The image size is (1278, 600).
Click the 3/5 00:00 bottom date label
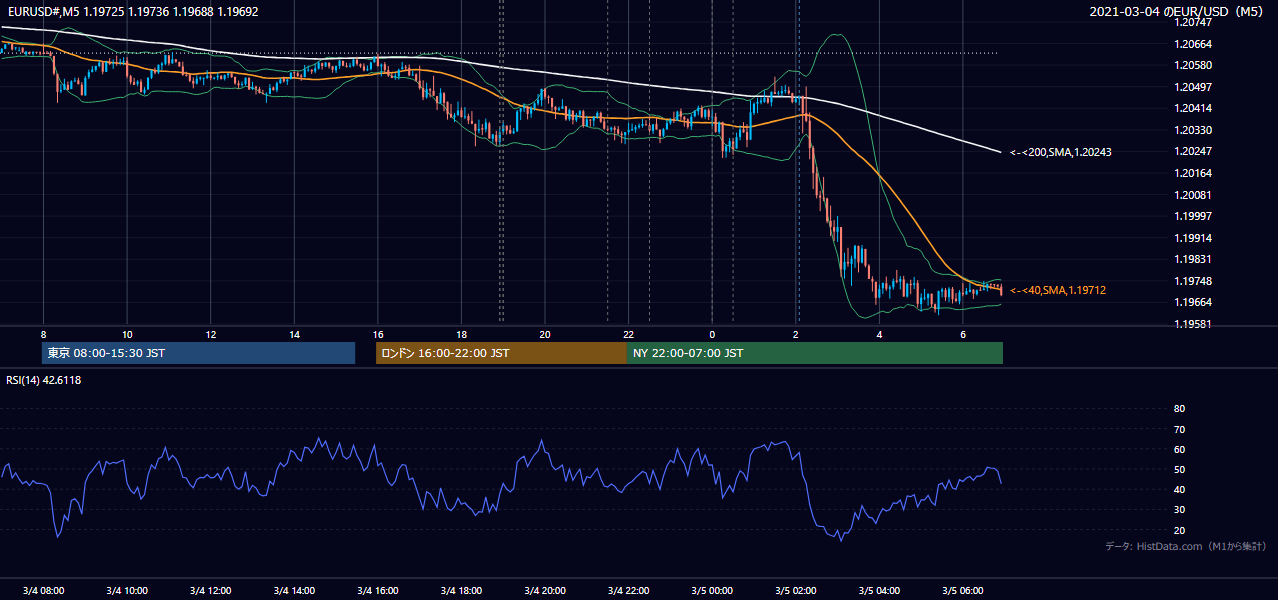(x=712, y=590)
